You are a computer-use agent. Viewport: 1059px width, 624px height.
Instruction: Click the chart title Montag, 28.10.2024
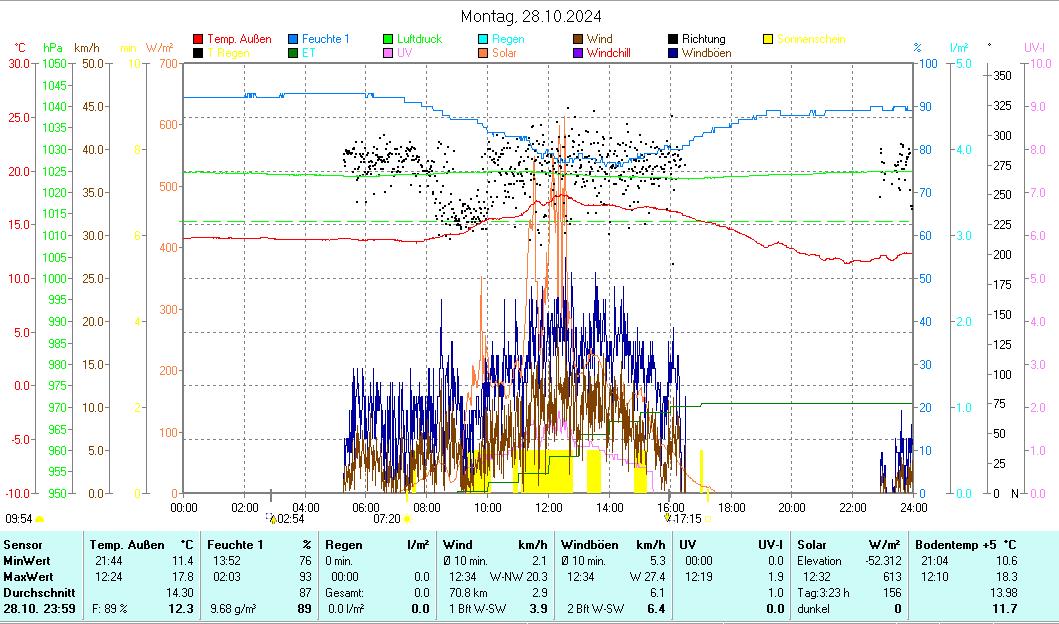(x=531, y=16)
